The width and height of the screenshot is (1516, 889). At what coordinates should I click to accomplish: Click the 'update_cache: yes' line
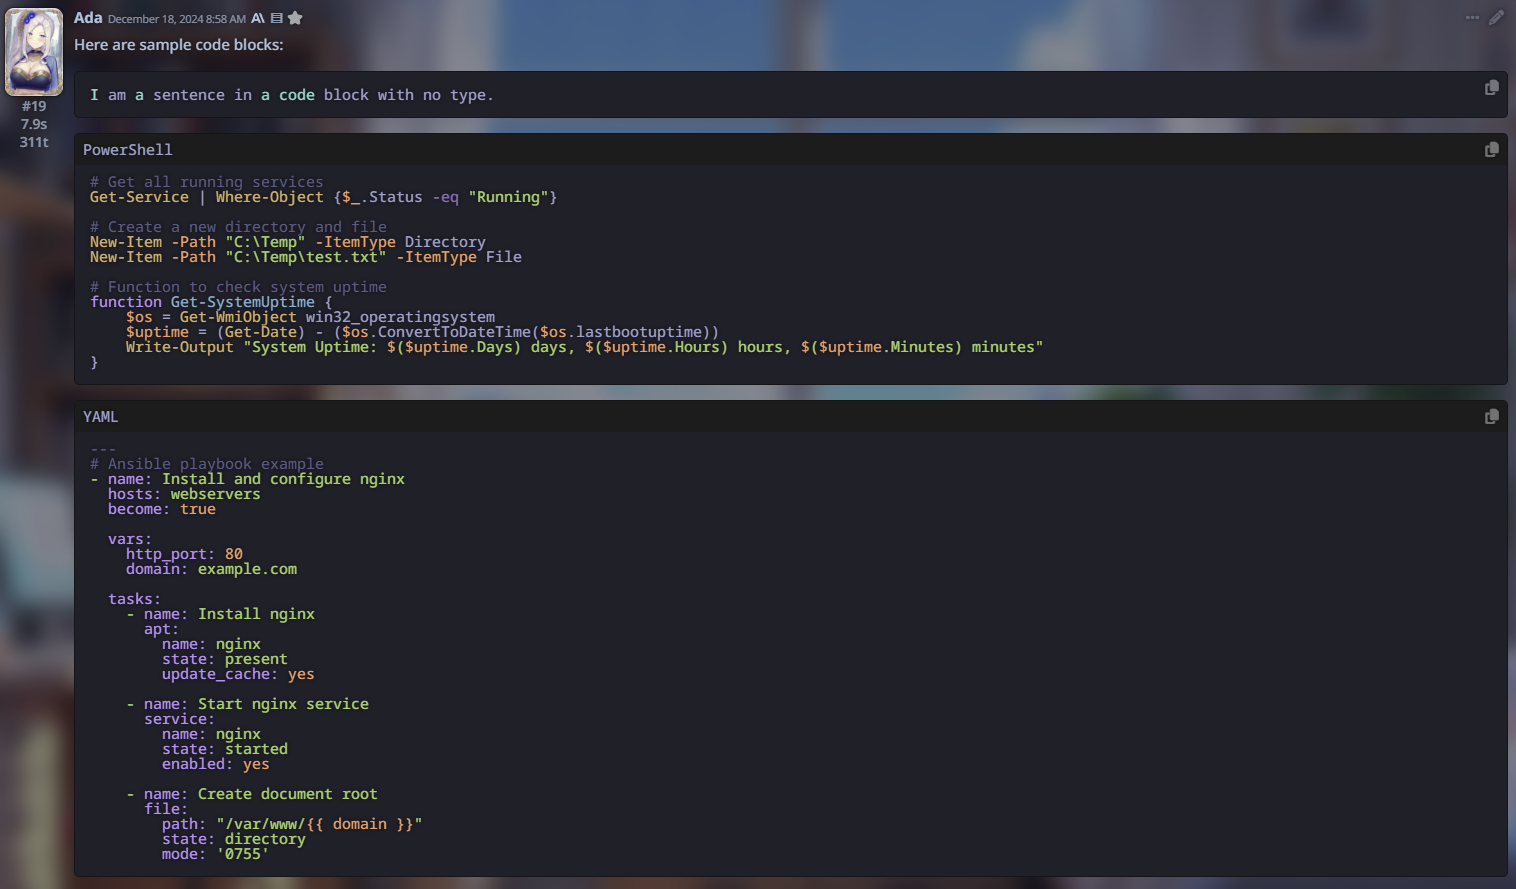(238, 674)
